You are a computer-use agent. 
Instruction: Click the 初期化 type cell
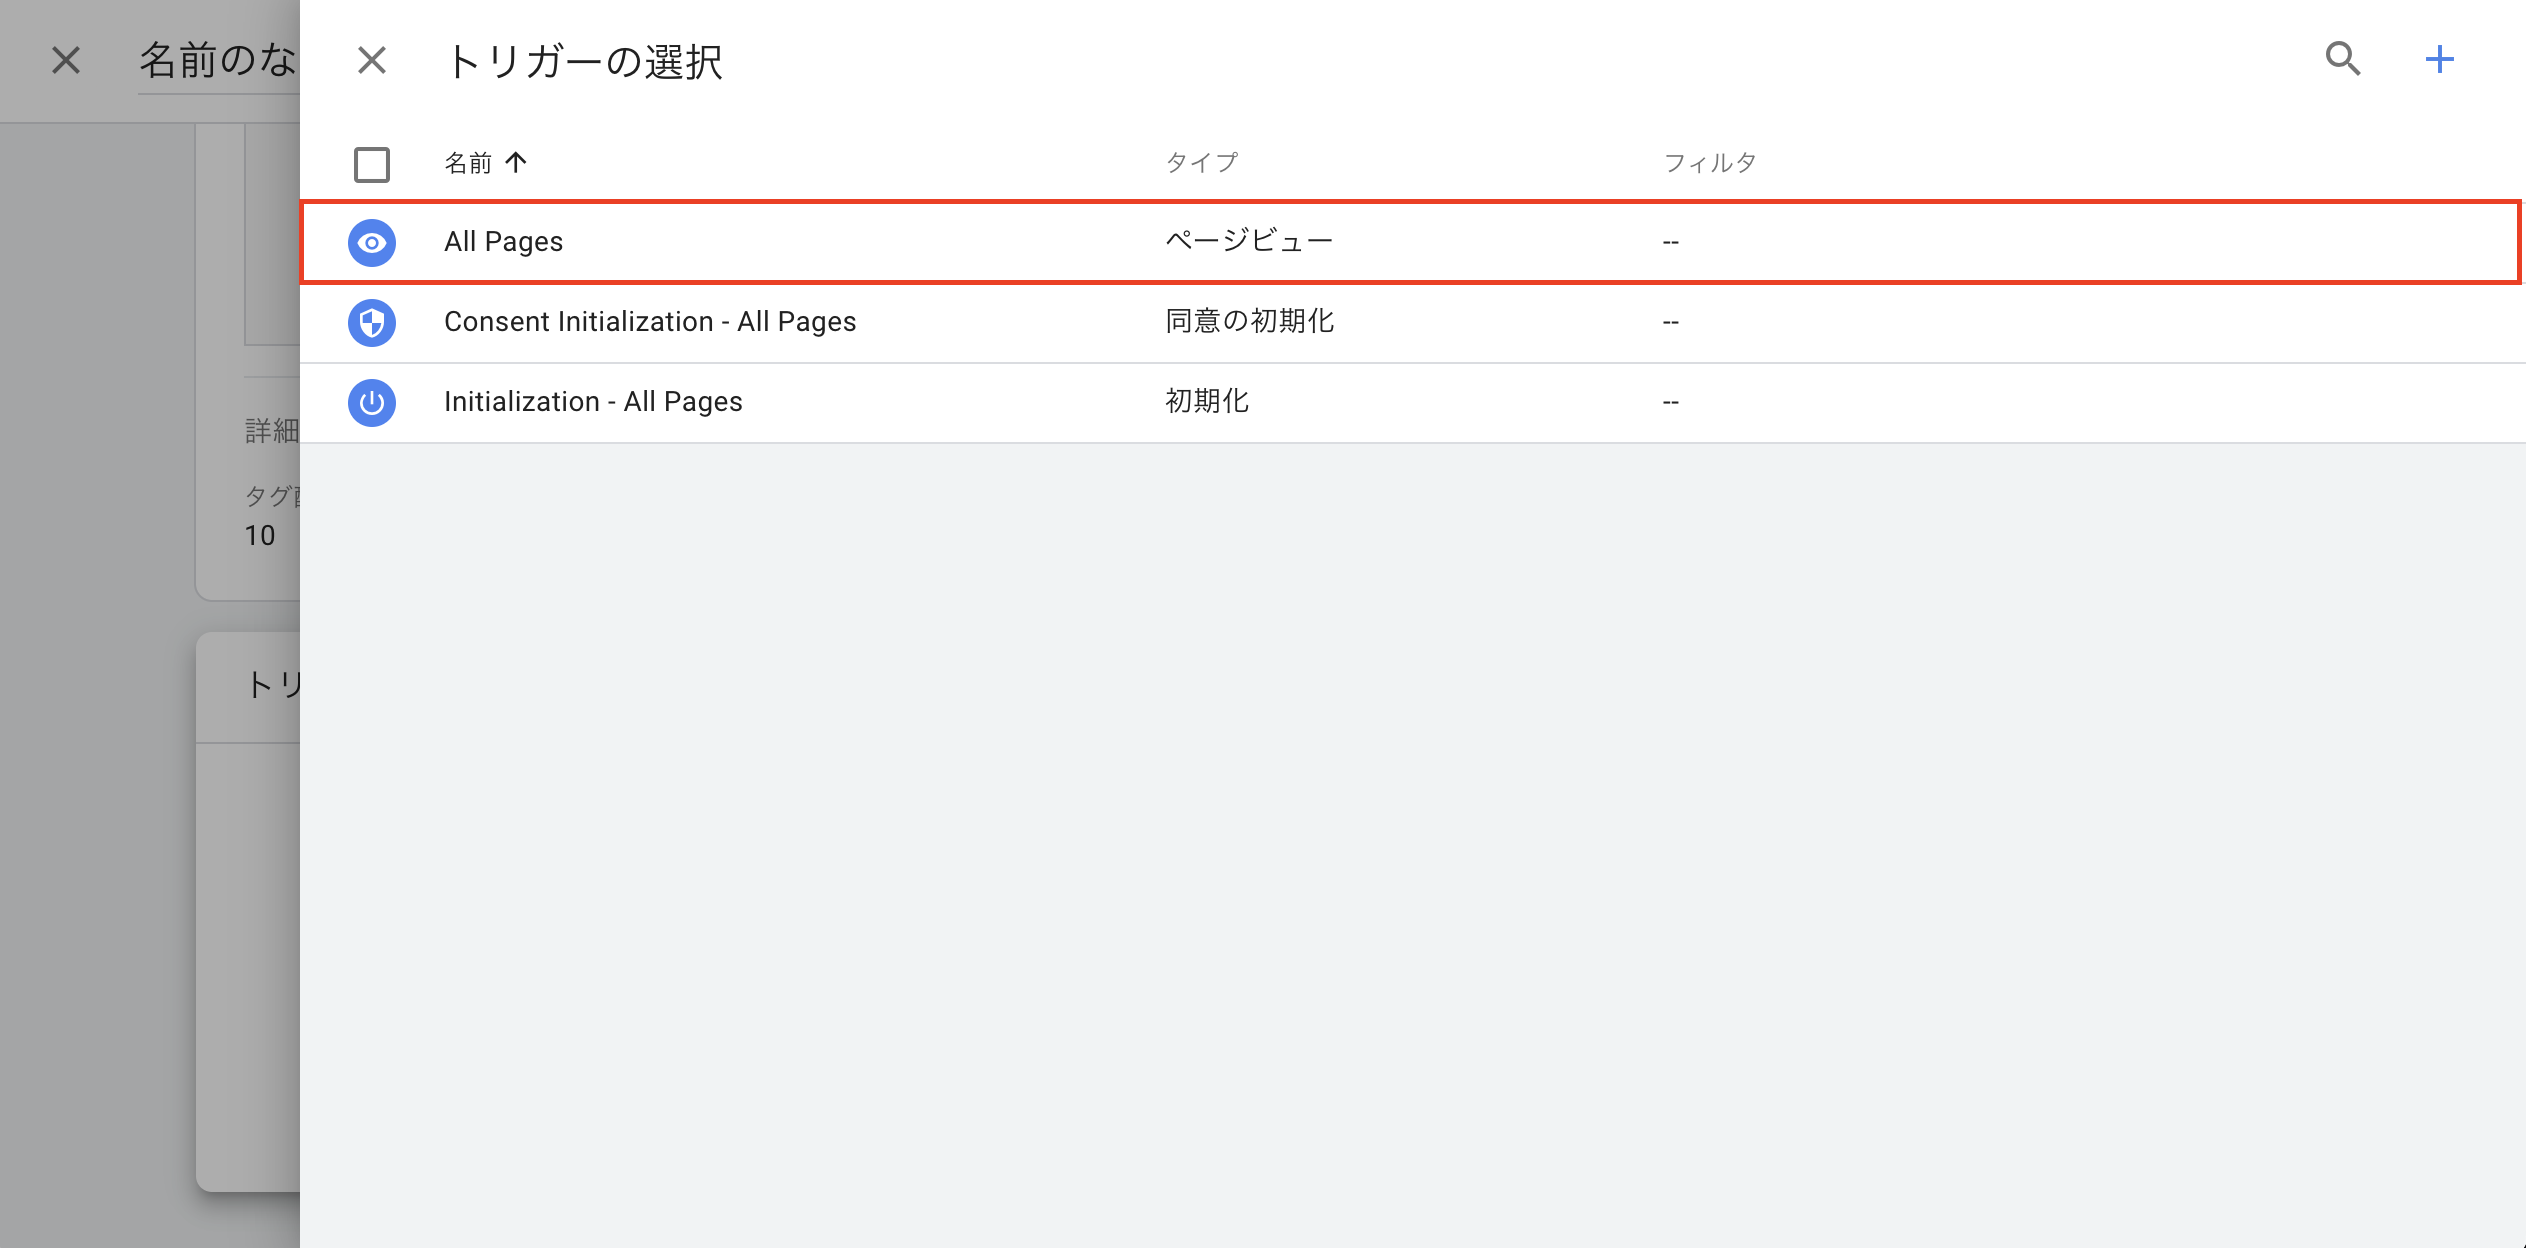coord(1207,401)
